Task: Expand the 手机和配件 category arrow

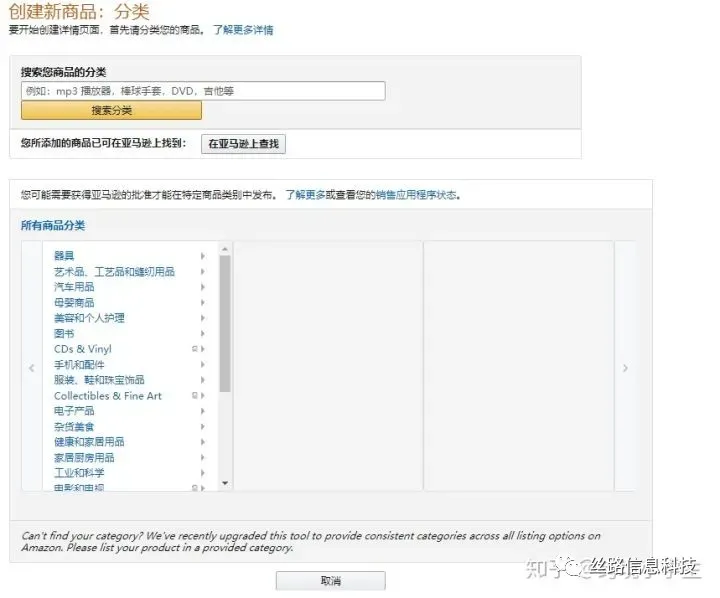Action: (x=202, y=365)
